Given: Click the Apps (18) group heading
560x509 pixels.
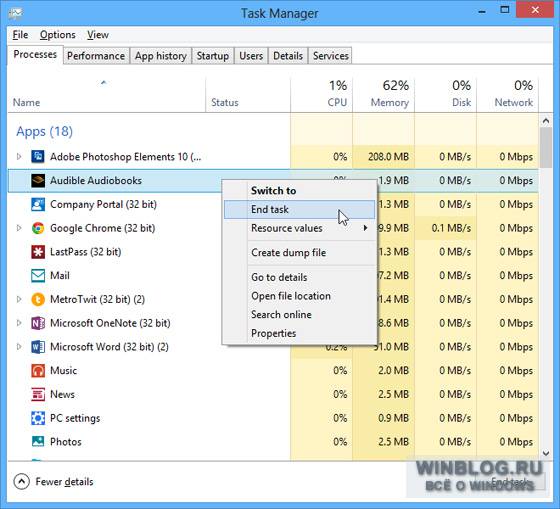Looking at the screenshot, I should click(44, 131).
